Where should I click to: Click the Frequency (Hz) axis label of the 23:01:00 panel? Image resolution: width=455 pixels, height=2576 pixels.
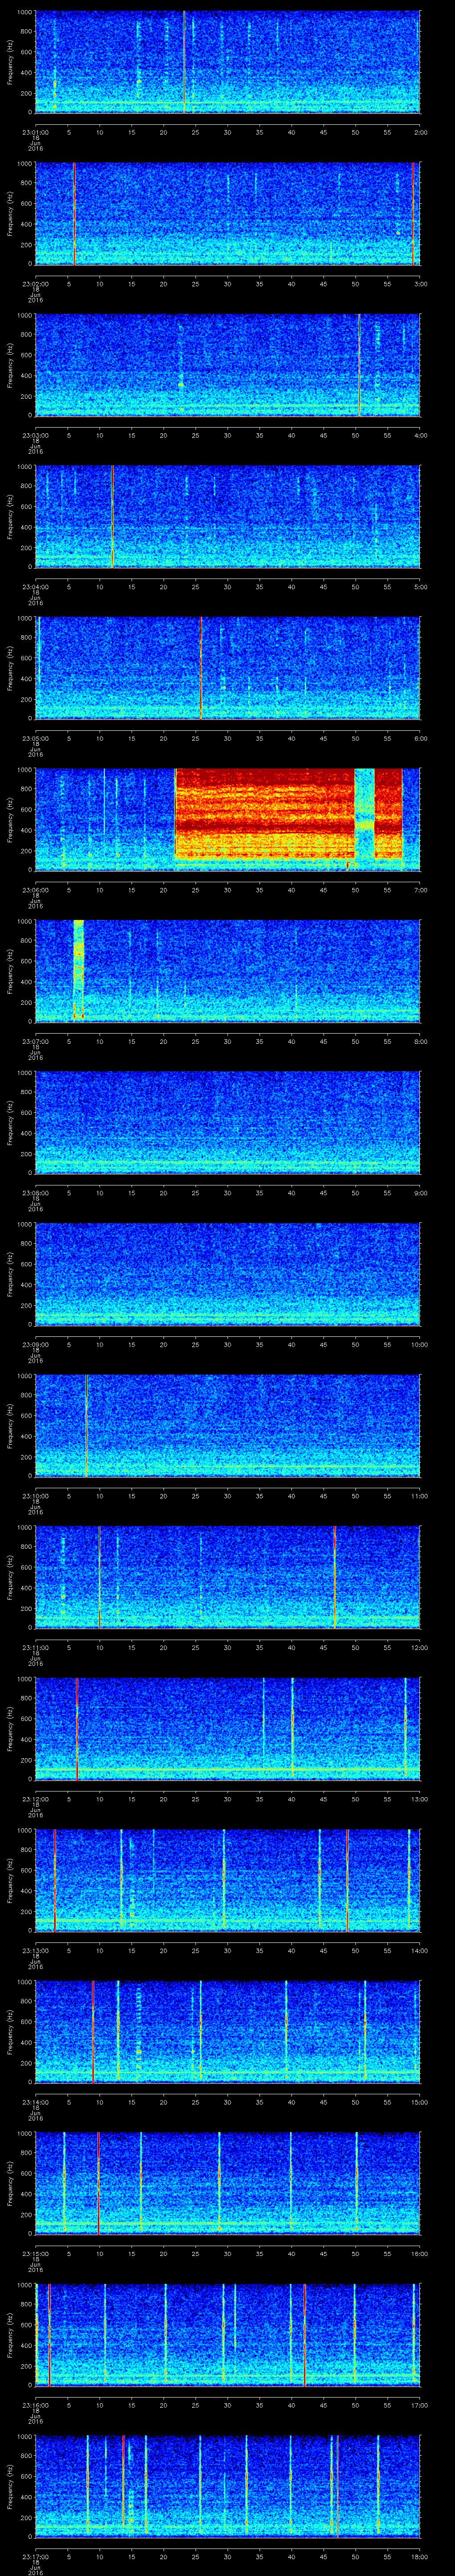tap(10, 62)
